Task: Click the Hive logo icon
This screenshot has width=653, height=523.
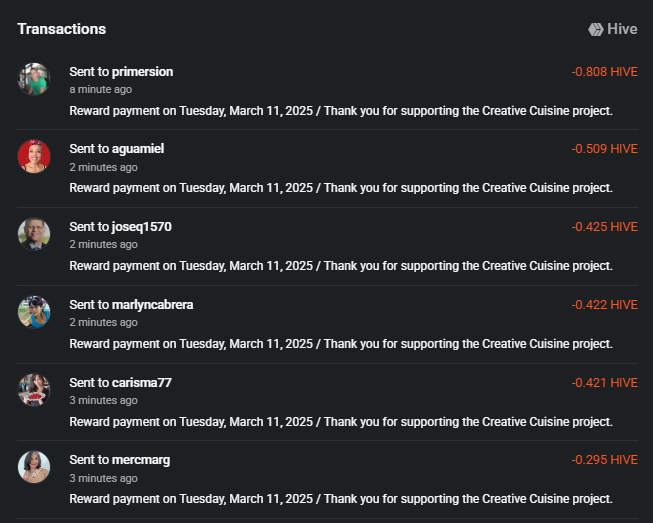Action: coord(596,29)
